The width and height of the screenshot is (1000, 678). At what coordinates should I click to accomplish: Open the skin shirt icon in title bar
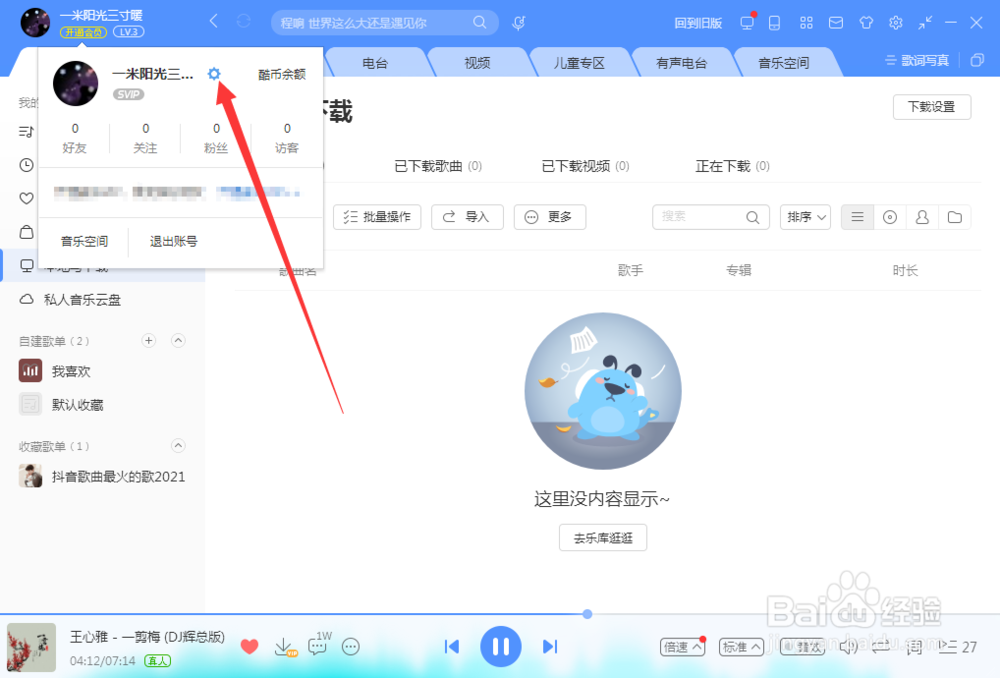866,23
